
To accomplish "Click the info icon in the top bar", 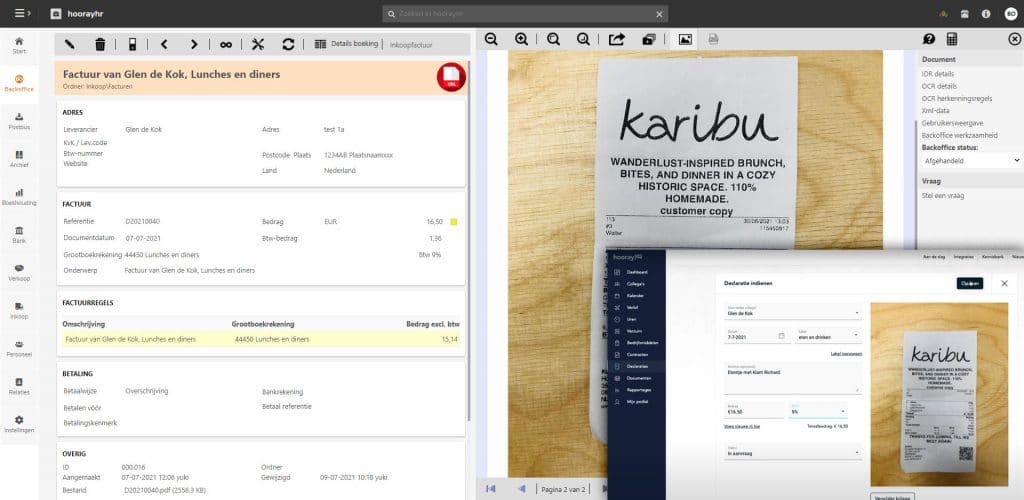I will tap(986, 13).
